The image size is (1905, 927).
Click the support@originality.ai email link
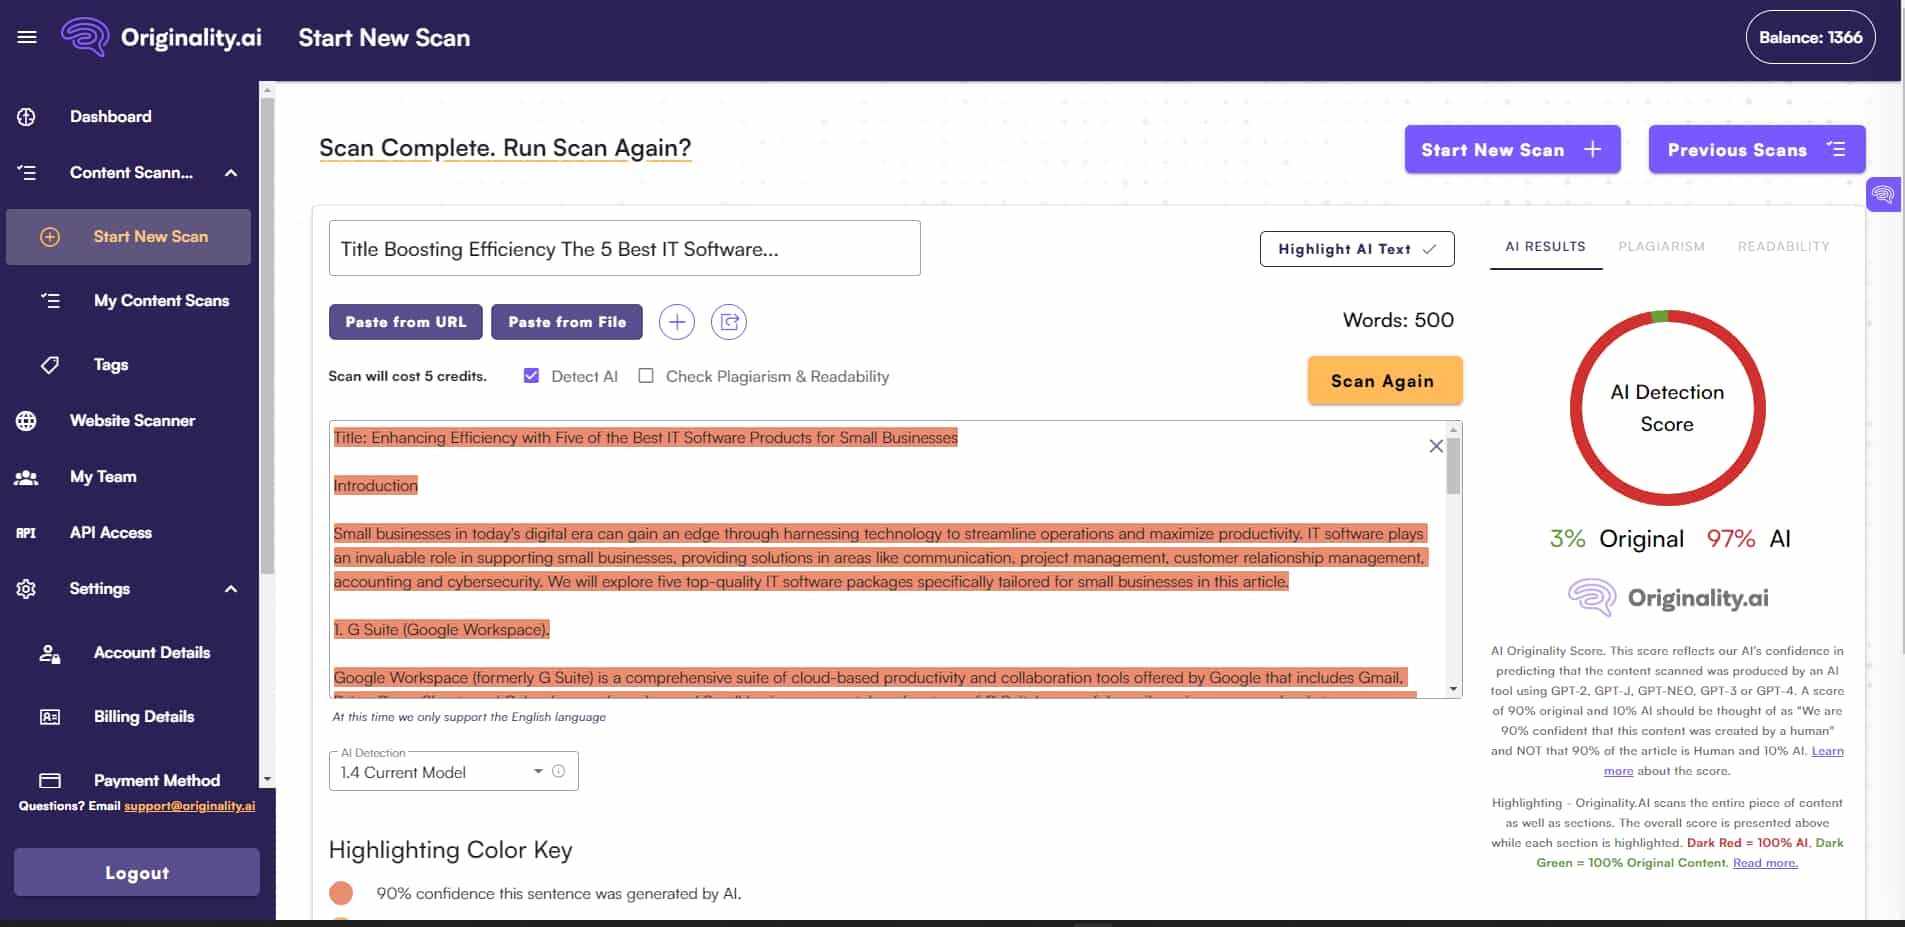pyautogui.click(x=190, y=806)
